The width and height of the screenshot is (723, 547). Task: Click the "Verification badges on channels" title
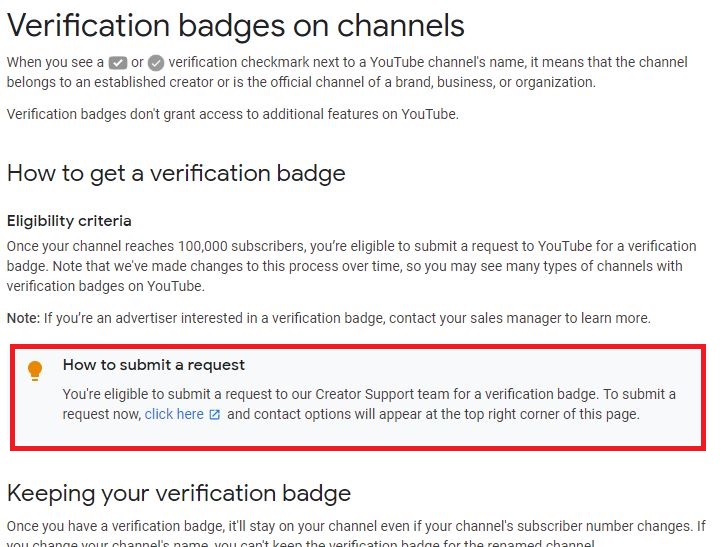(236, 24)
